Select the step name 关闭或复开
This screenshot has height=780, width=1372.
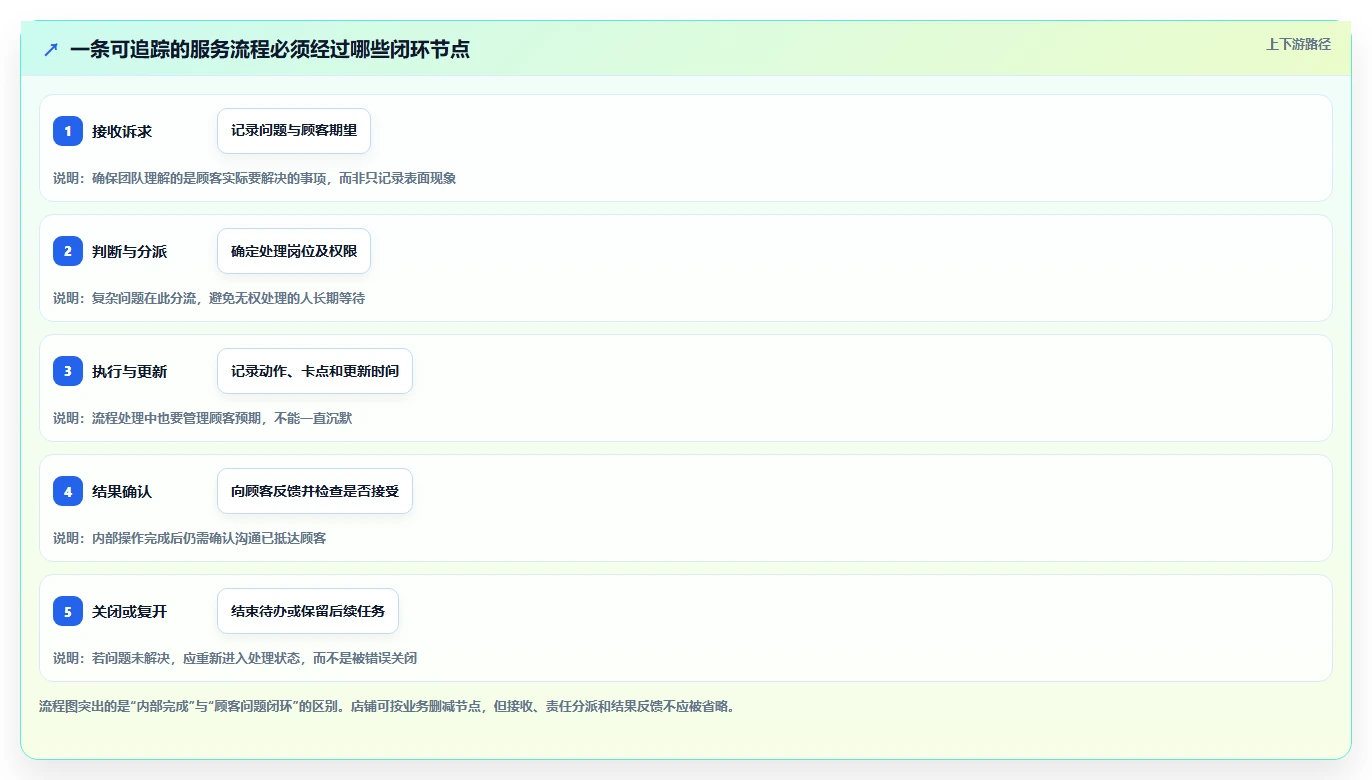click(x=130, y=611)
